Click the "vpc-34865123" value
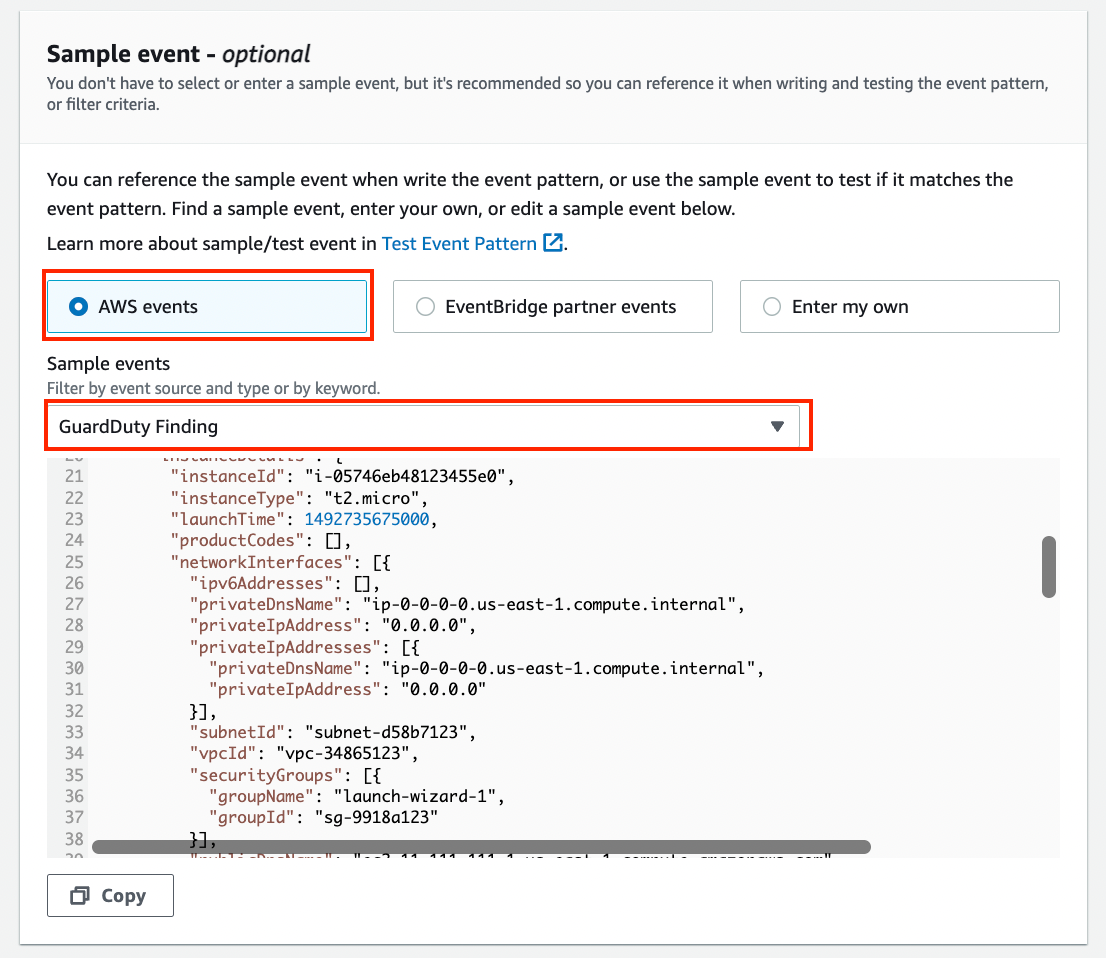Image resolution: width=1106 pixels, height=958 pixels. [x=343, y=753]
